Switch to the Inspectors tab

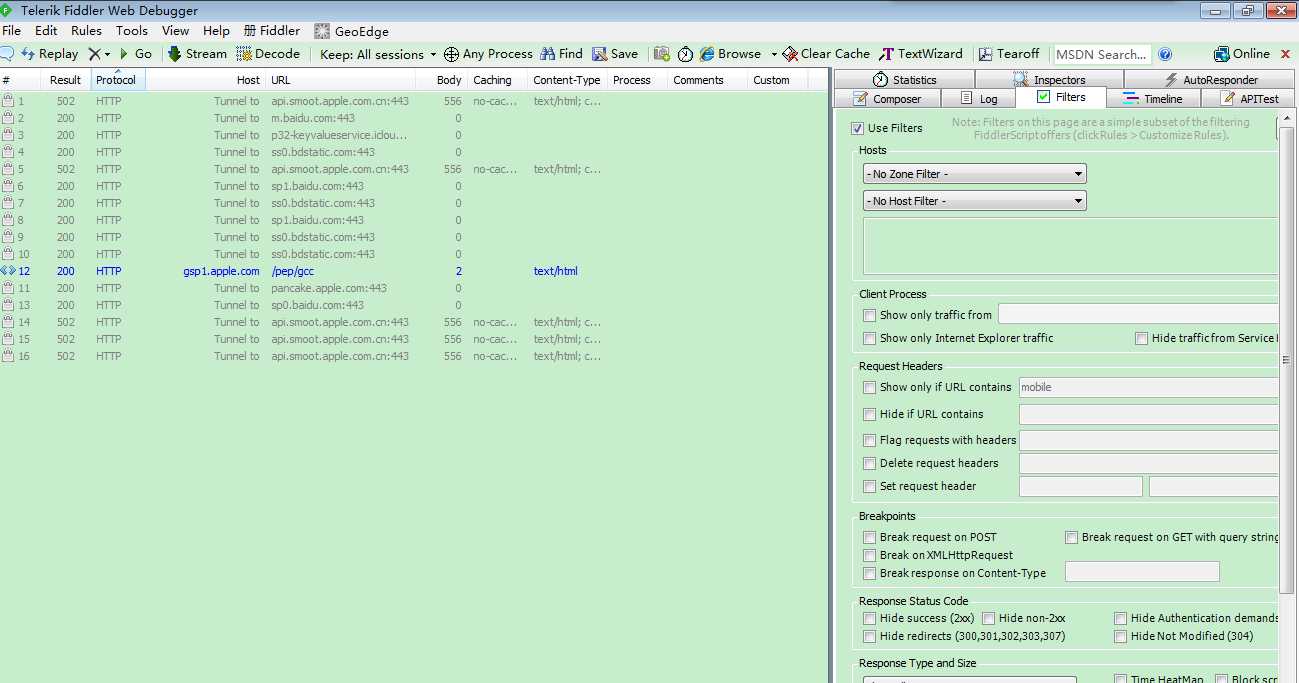1049,80
